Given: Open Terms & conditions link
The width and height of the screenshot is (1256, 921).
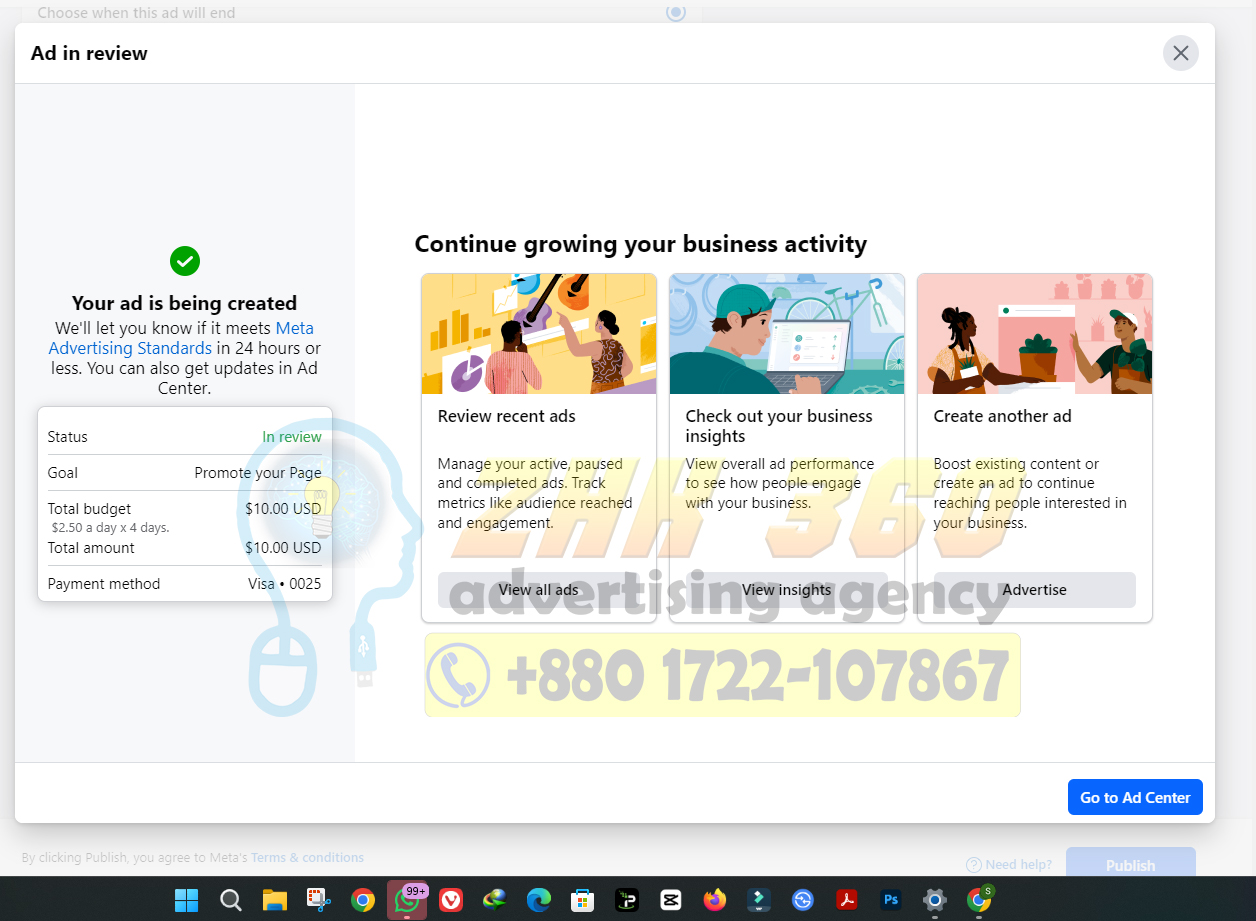Looking at the screenshot, I should [x=307, y=858].
